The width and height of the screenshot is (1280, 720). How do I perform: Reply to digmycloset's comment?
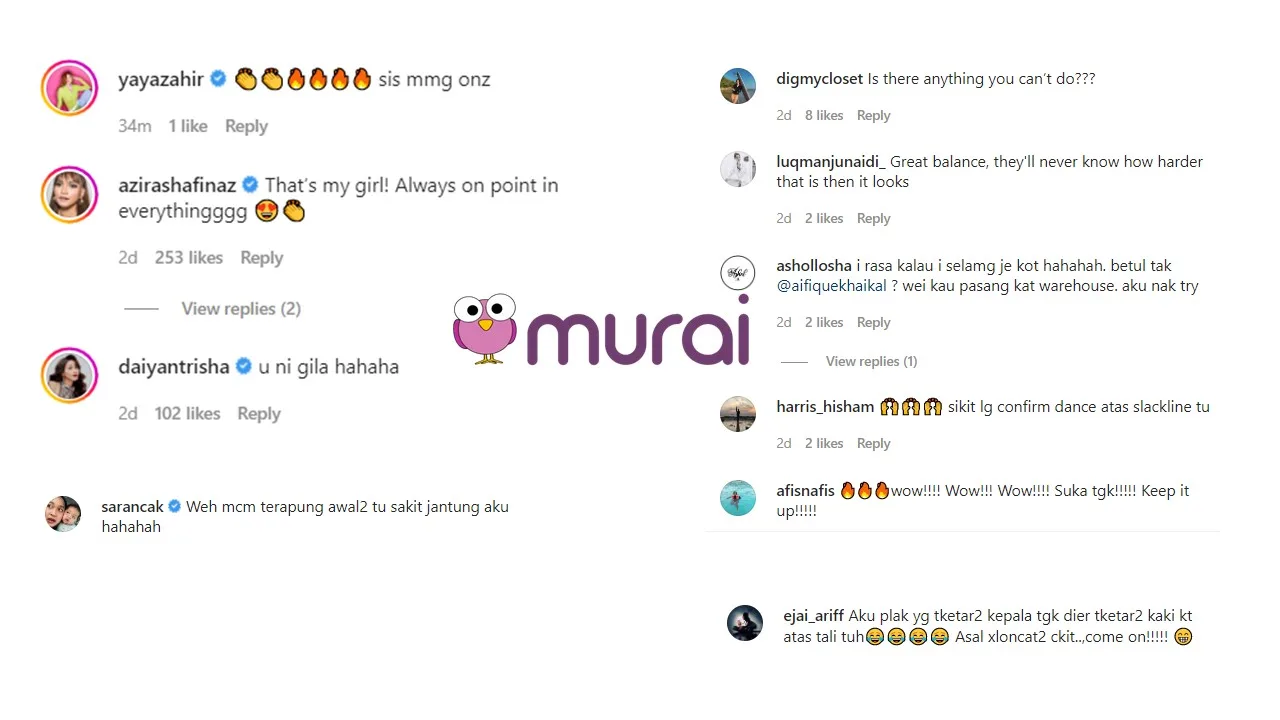click(873, 115)
